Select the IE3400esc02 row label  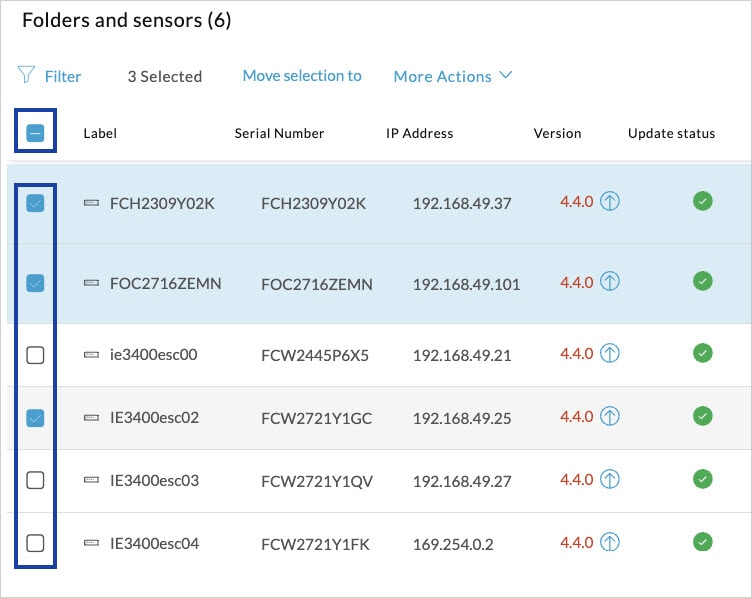154,418
